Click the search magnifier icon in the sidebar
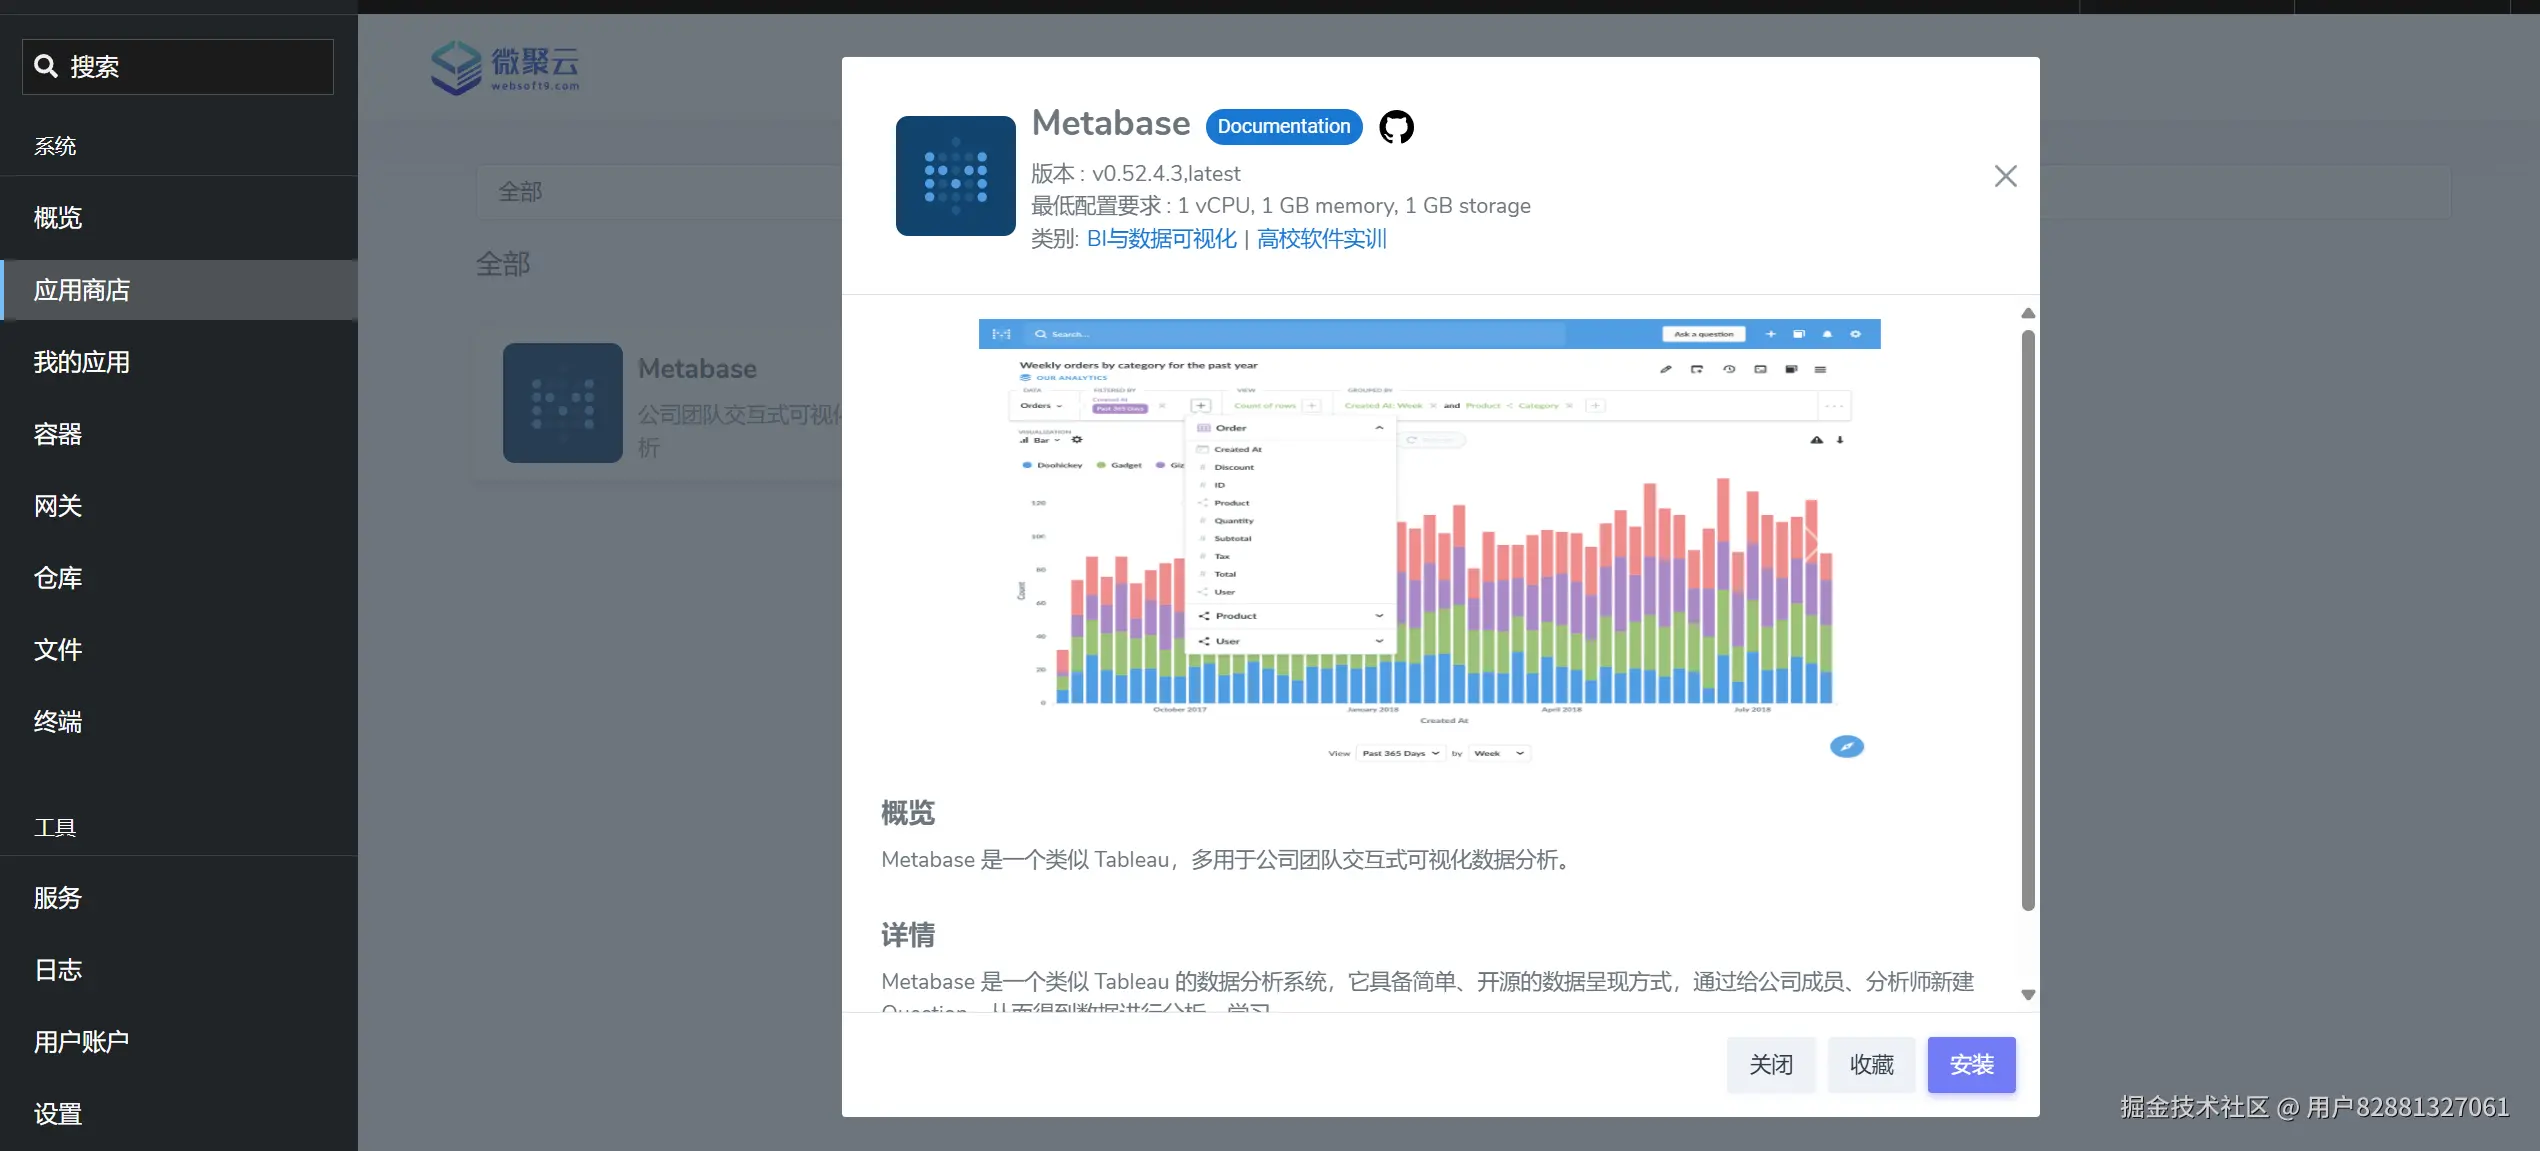 46,66
